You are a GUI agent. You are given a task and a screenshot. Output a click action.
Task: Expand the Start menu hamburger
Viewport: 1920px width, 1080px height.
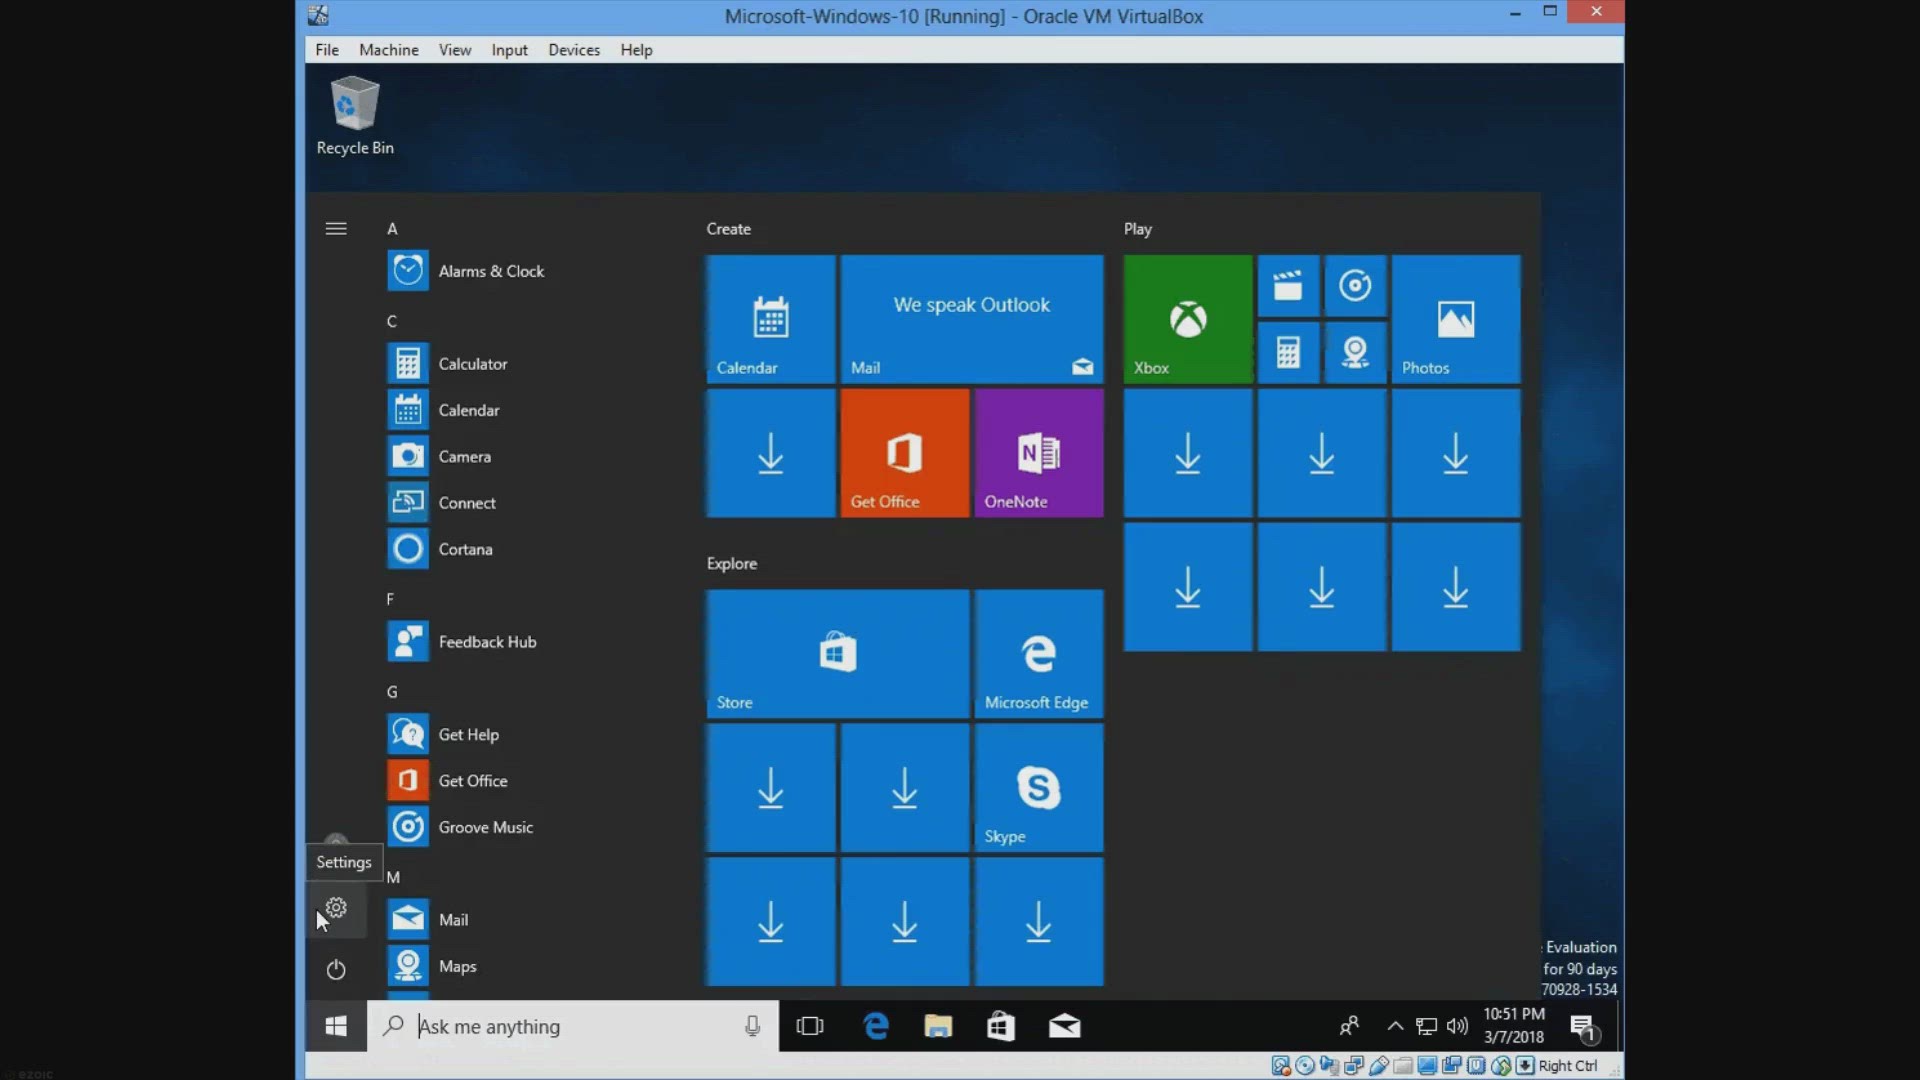point(336,229)
